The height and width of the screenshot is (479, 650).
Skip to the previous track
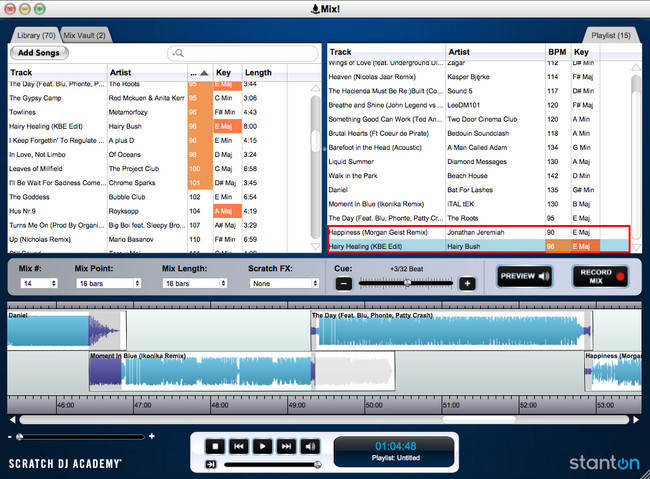pos(238,447)
